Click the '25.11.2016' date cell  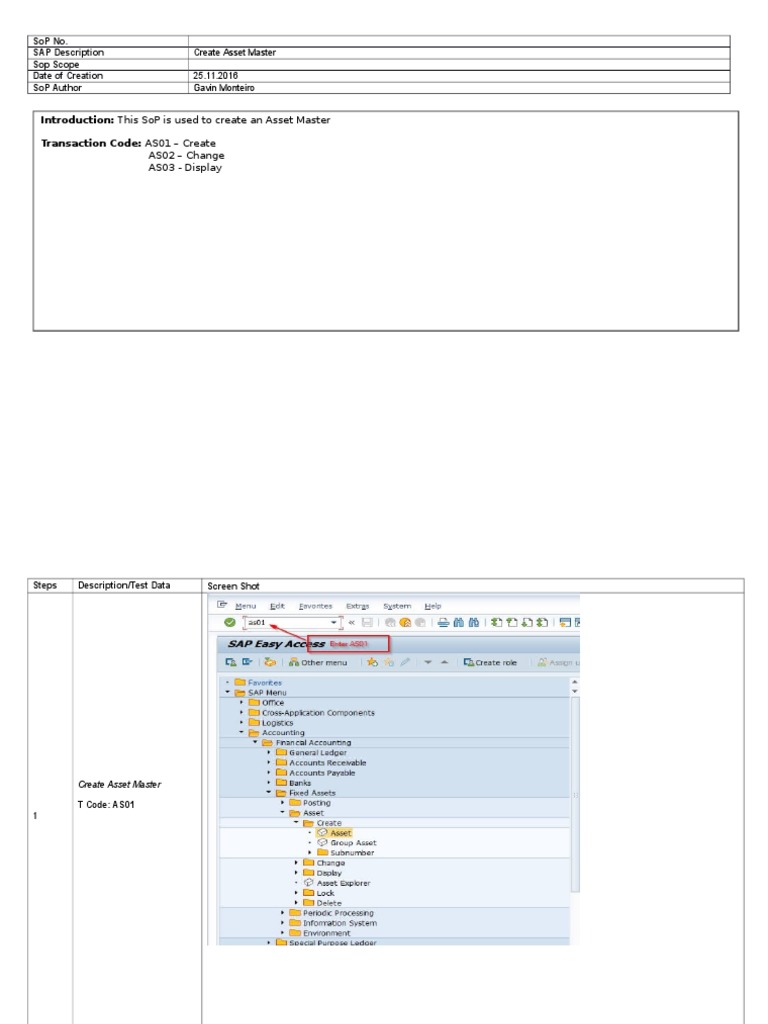click(459, 76)
